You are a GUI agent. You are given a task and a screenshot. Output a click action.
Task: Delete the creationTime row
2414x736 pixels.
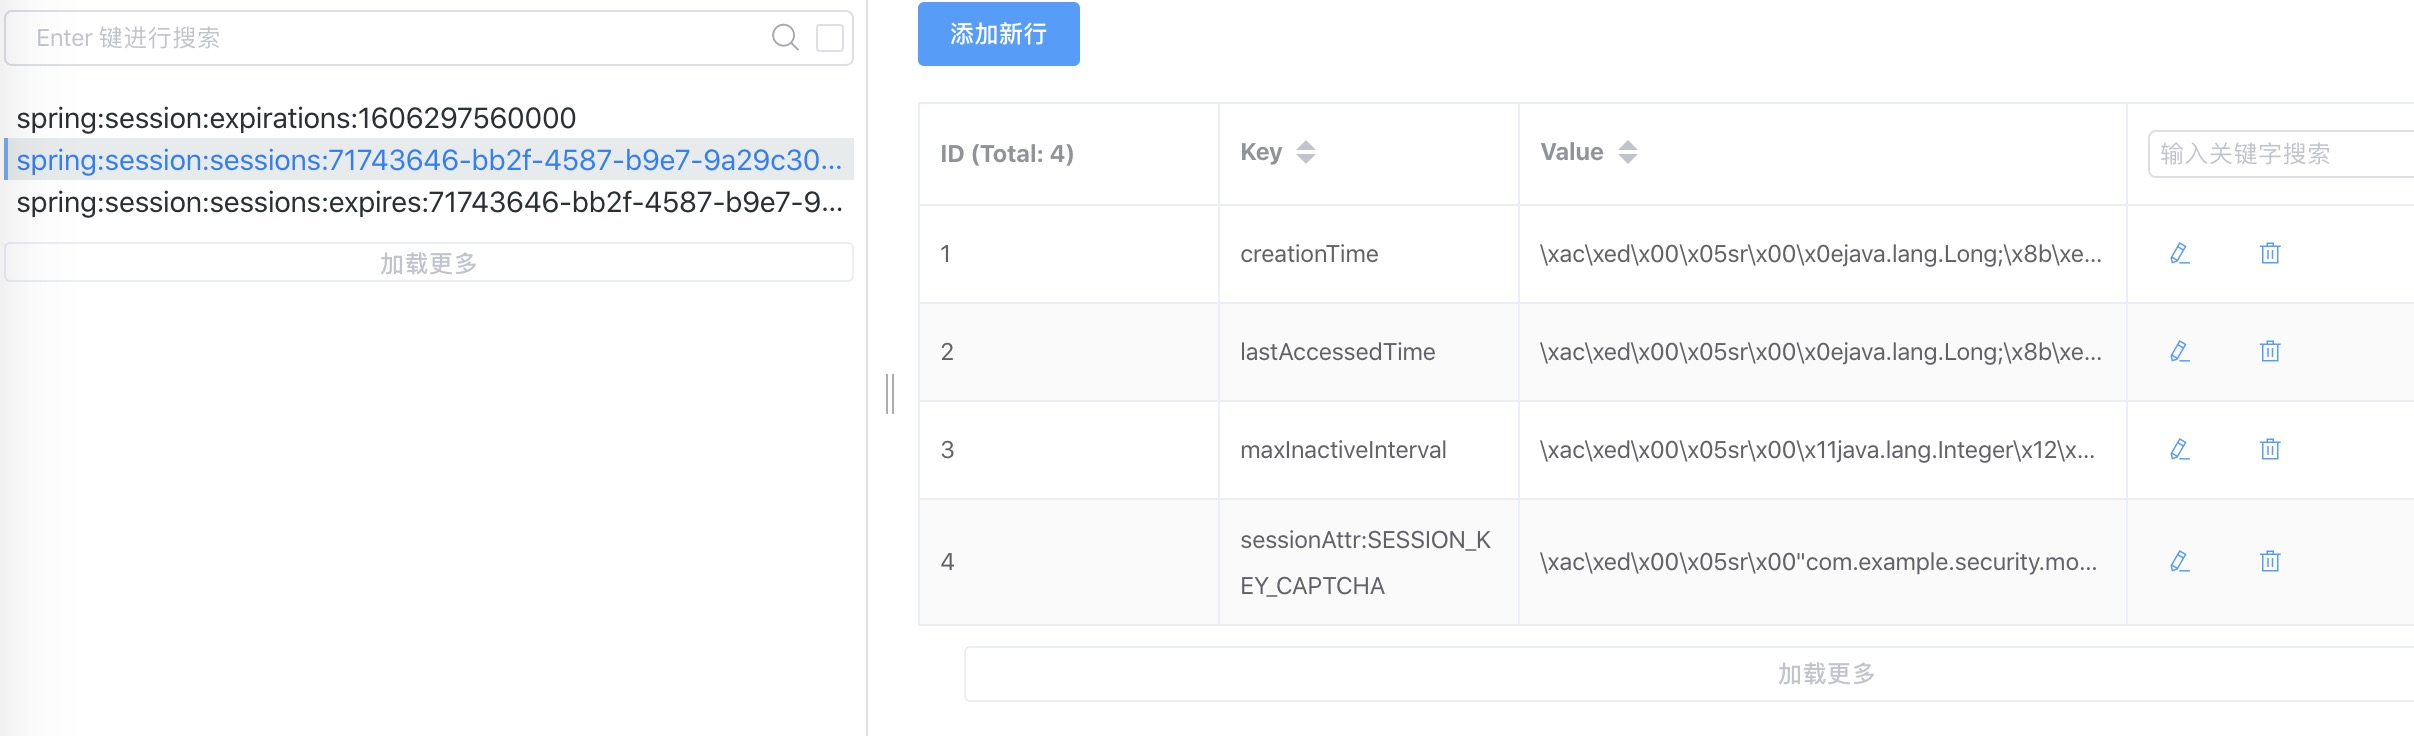(x=2270, y=254)
